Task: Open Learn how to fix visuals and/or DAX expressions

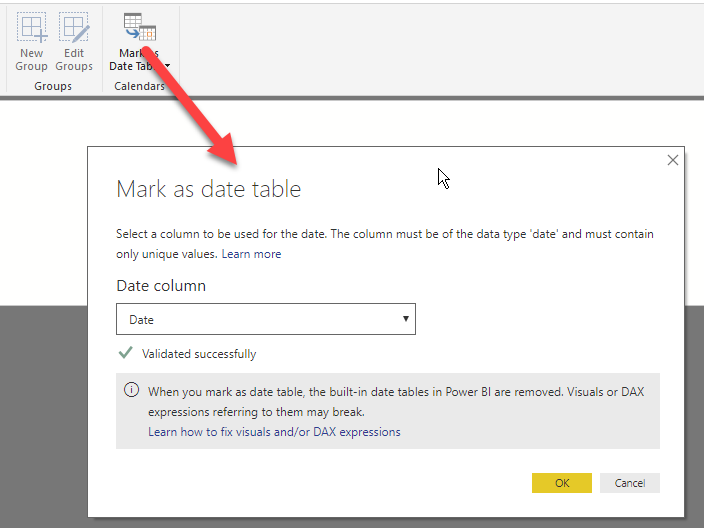Action: click(x=274, y=432)
